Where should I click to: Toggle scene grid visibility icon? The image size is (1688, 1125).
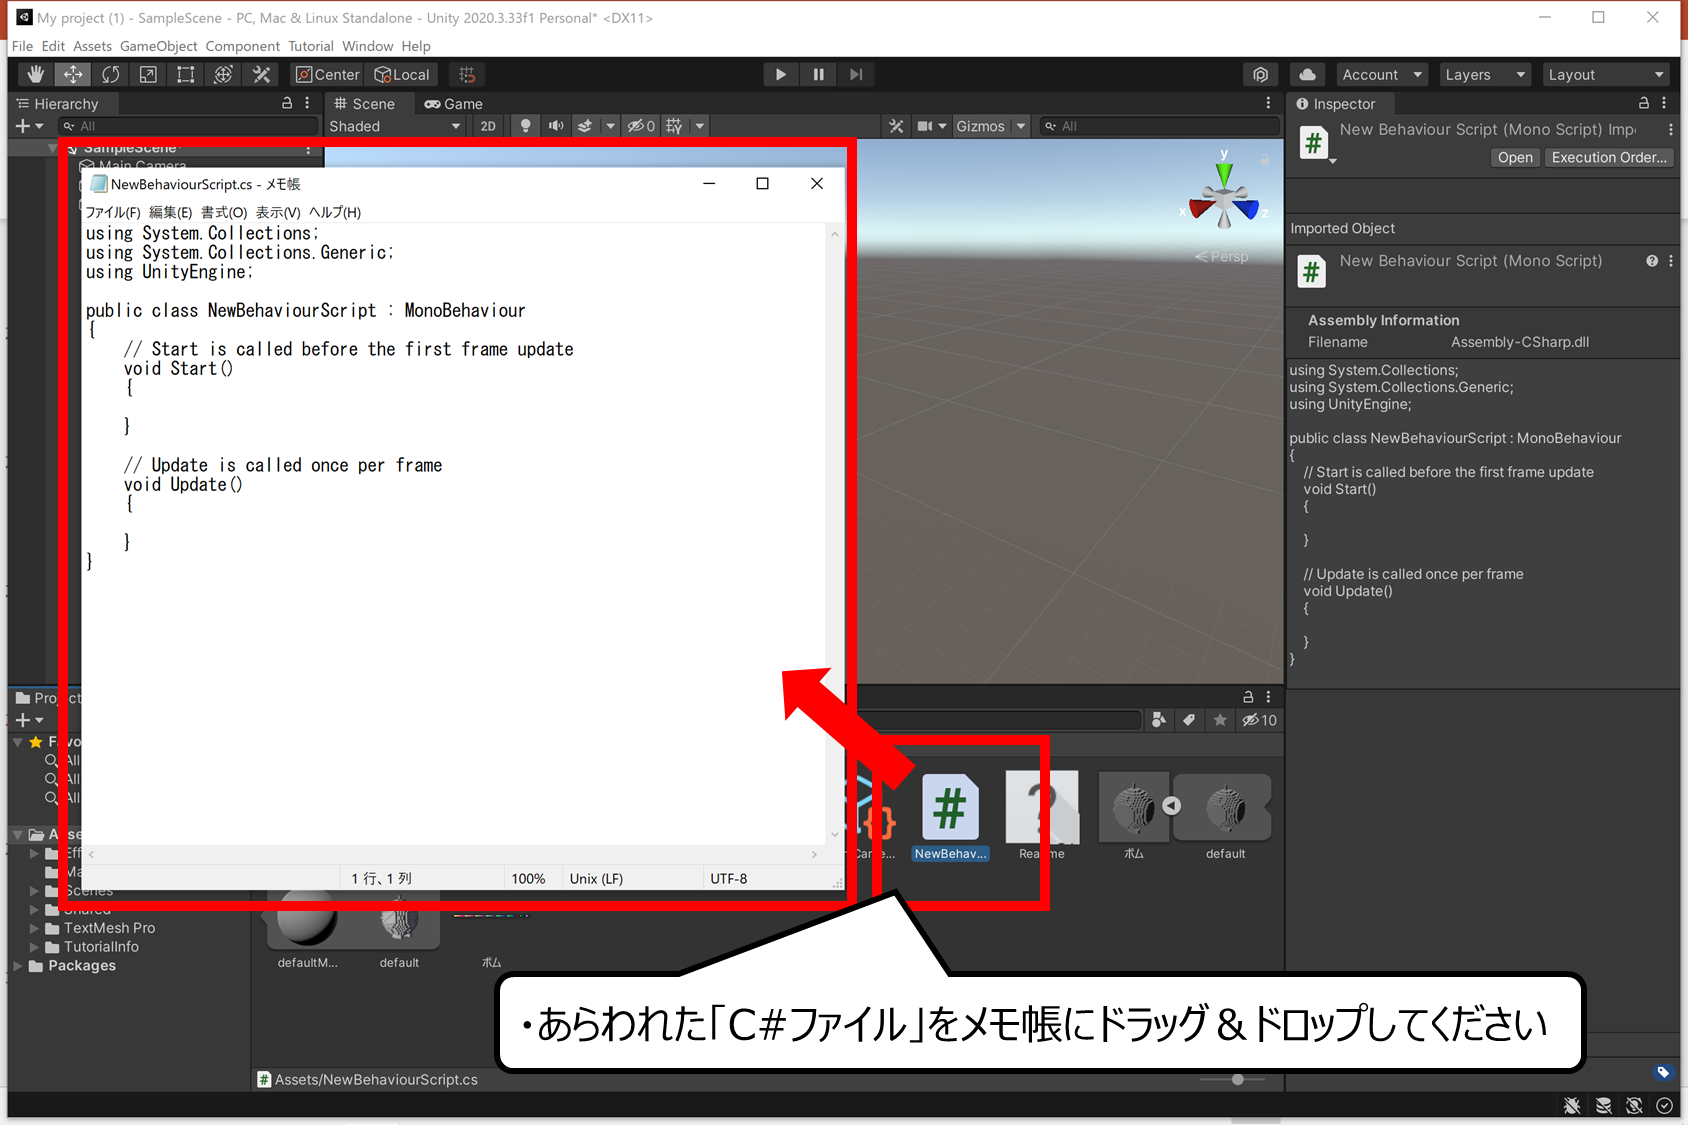(674, 126)
